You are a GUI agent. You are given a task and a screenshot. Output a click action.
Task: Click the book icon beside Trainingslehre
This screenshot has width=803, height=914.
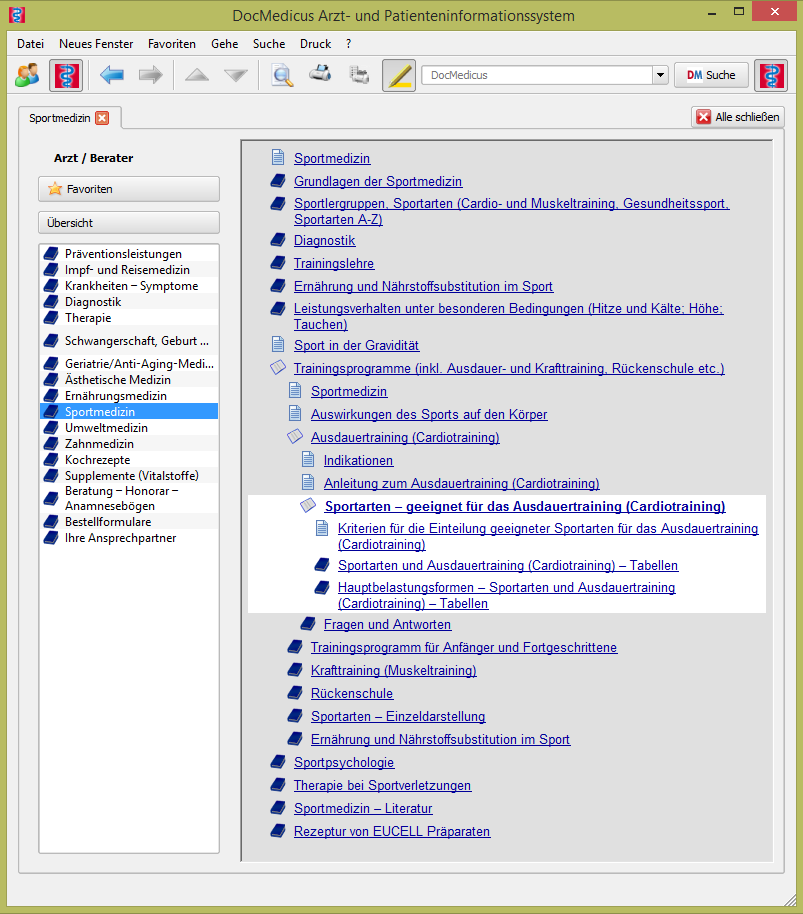tap(278, 263)
